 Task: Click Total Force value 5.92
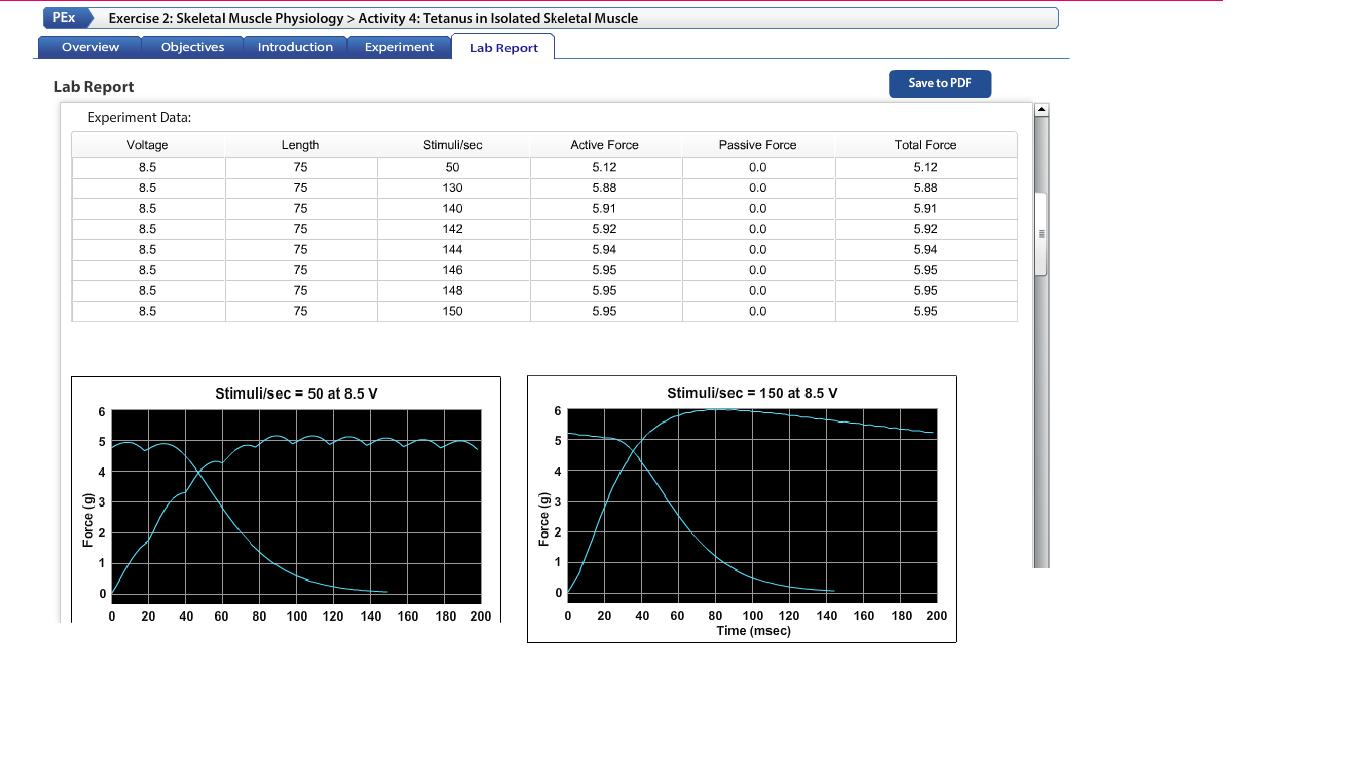tap(926, 229)
